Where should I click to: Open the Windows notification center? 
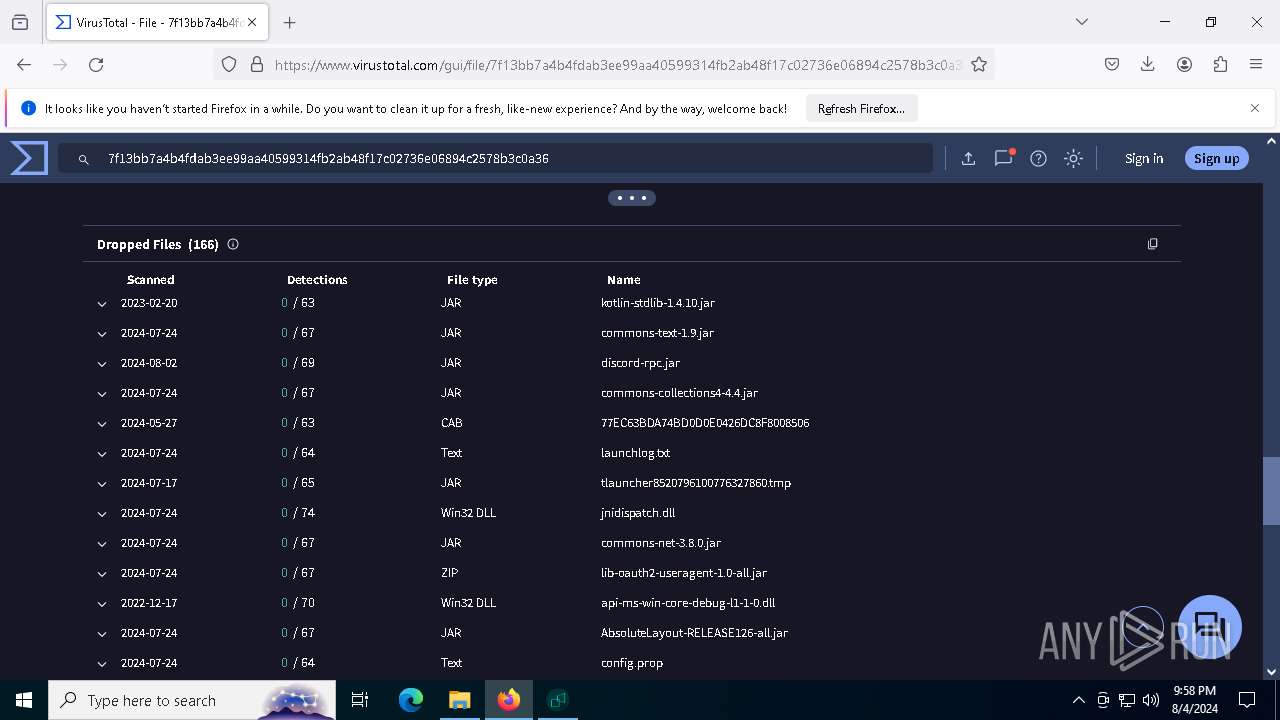pyautogui.click(x=1247, y=700)
